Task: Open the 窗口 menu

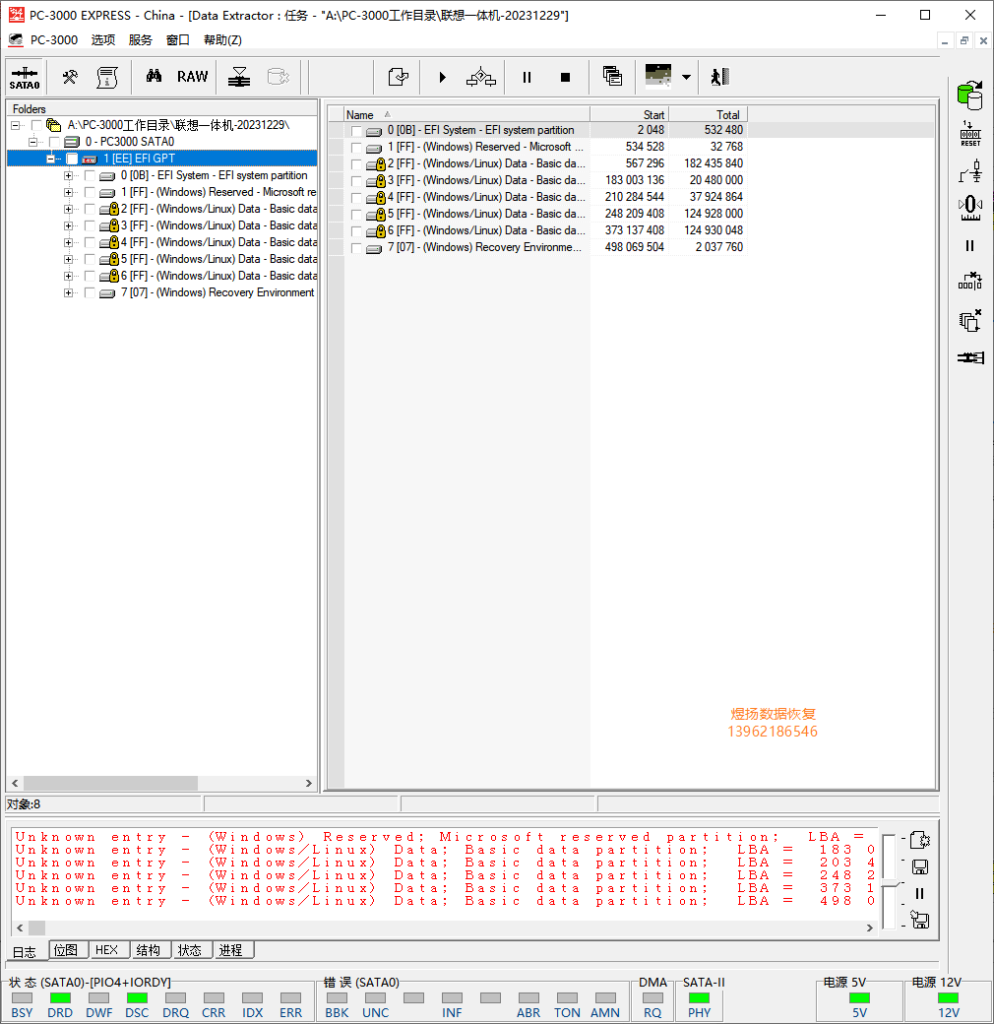Action: pyautogui.click(x=178, y=40)
